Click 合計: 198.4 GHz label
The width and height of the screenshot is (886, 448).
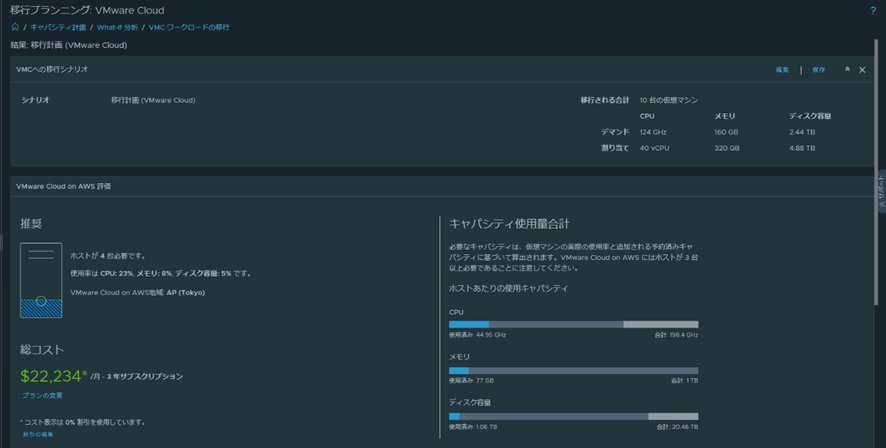676,335
